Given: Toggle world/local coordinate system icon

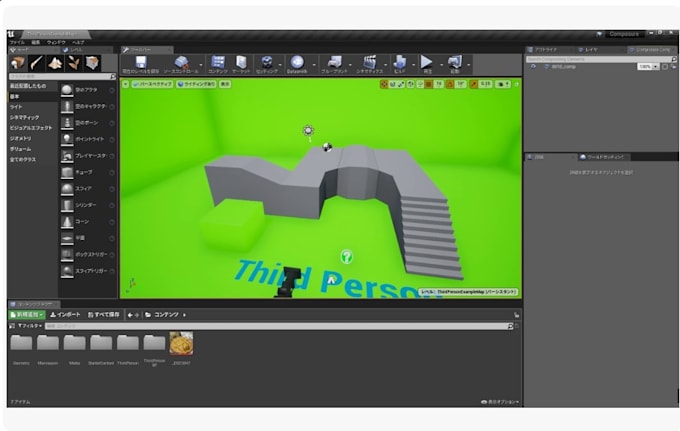Looking at the screenshot, I should coord(411,84).
